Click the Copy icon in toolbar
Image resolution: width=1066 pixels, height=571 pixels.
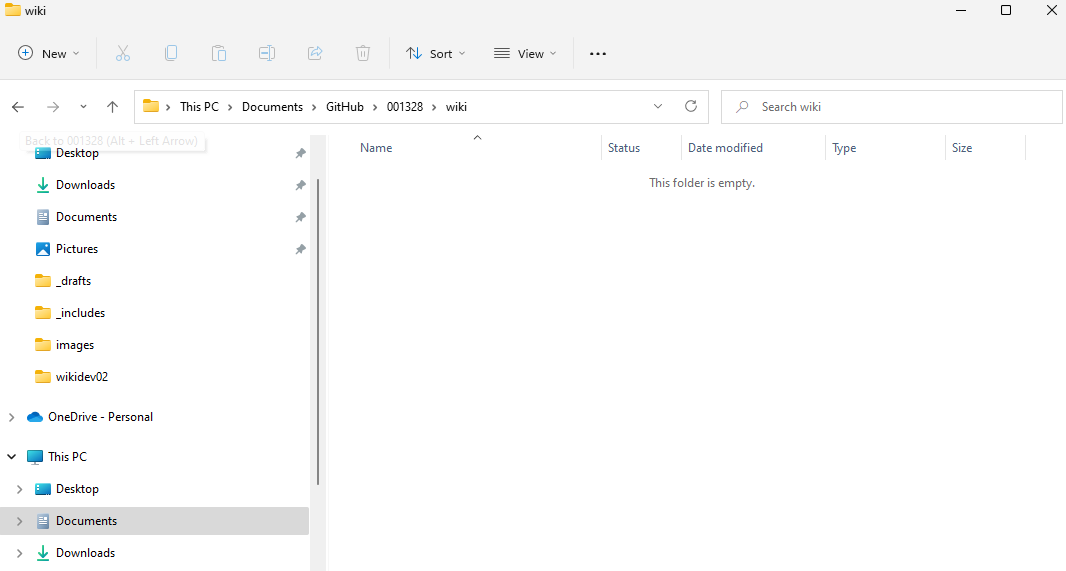tap(171, 54)
